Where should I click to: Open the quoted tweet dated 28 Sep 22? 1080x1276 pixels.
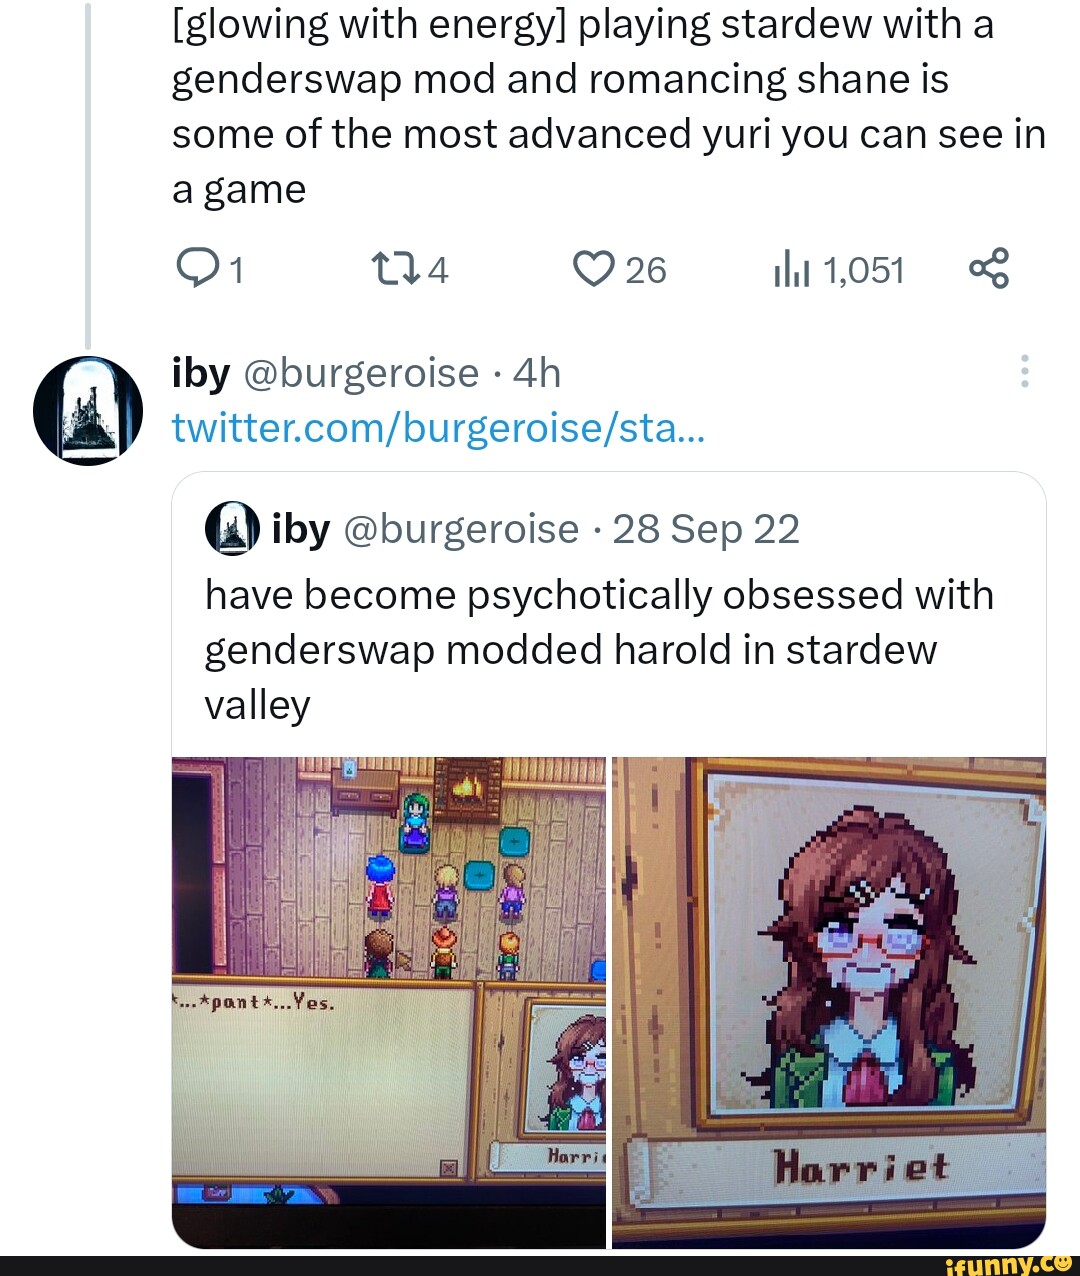point(598,650)
